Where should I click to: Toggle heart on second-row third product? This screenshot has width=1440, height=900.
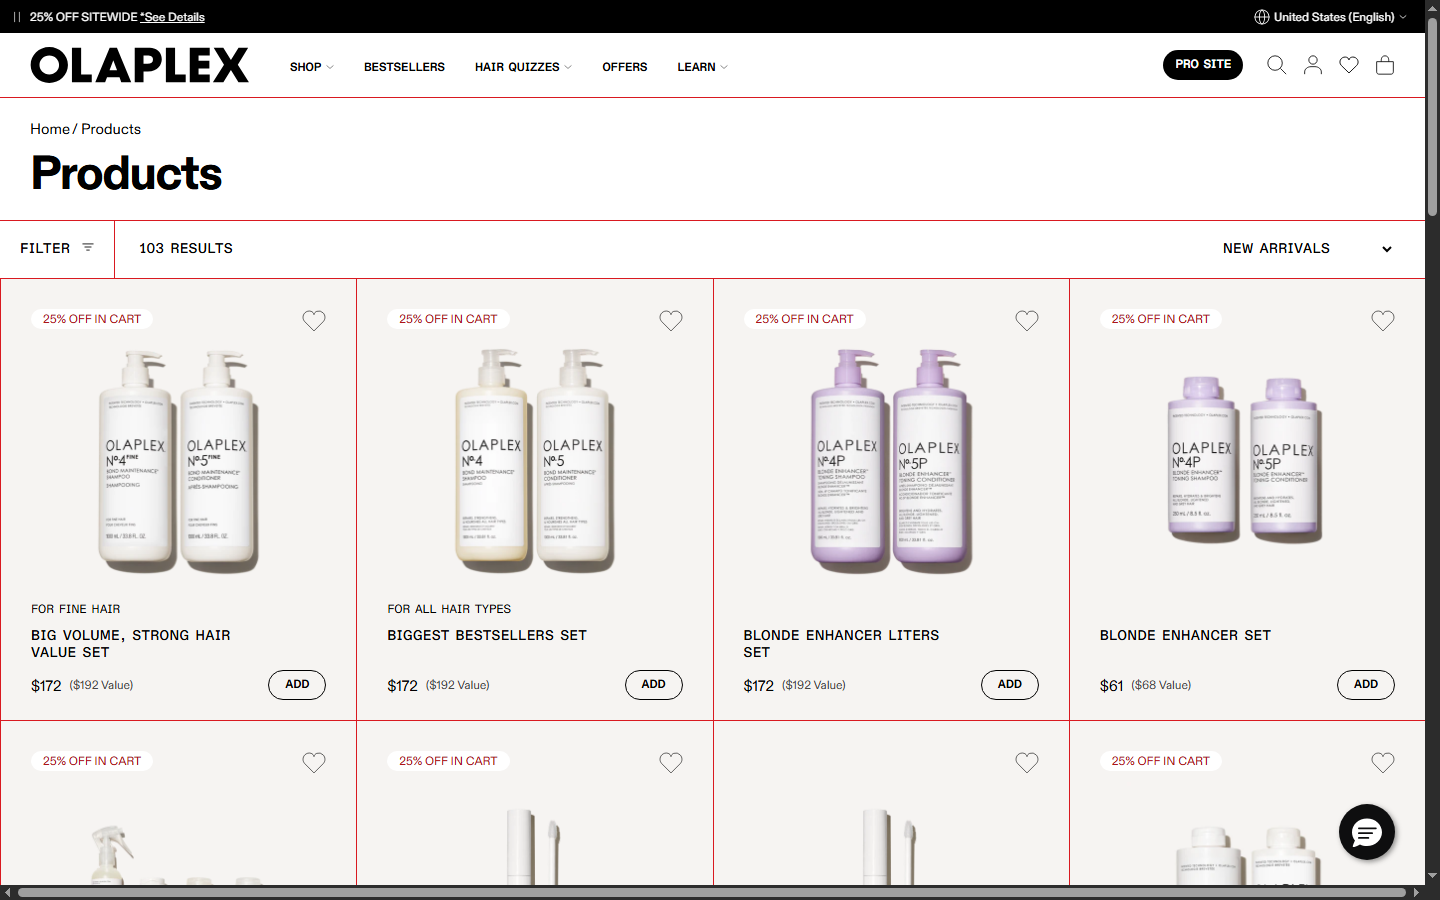(1027, 762)
